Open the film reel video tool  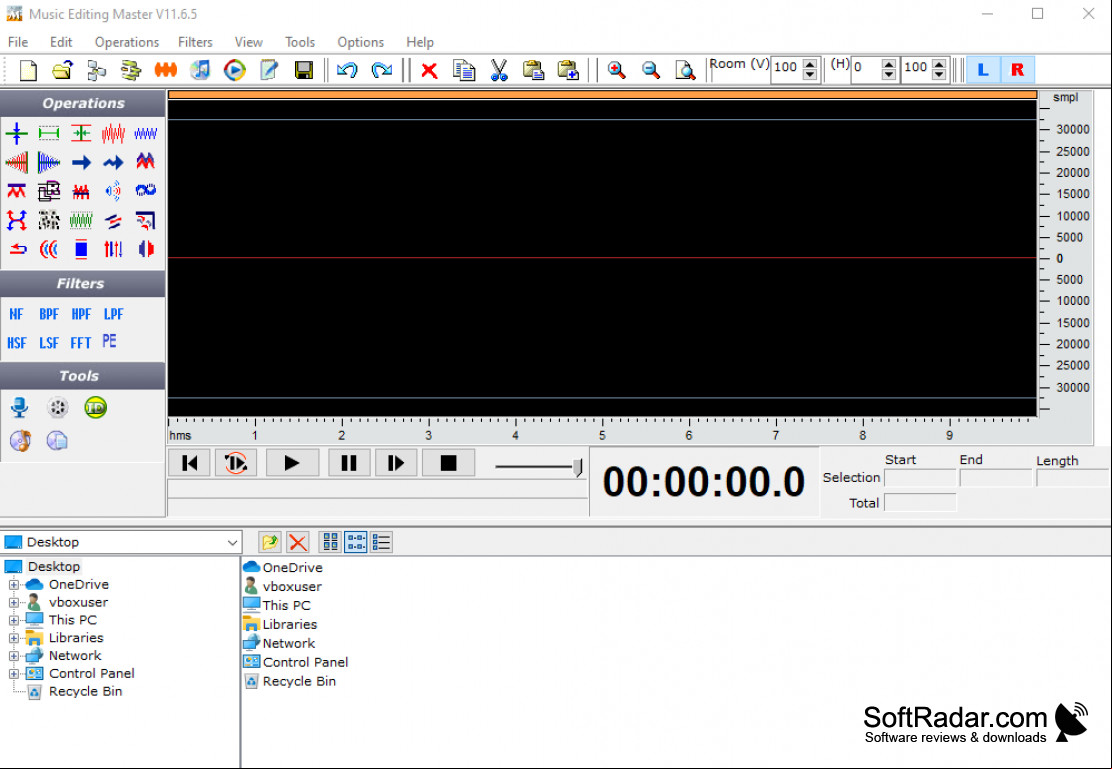[57, 407]
